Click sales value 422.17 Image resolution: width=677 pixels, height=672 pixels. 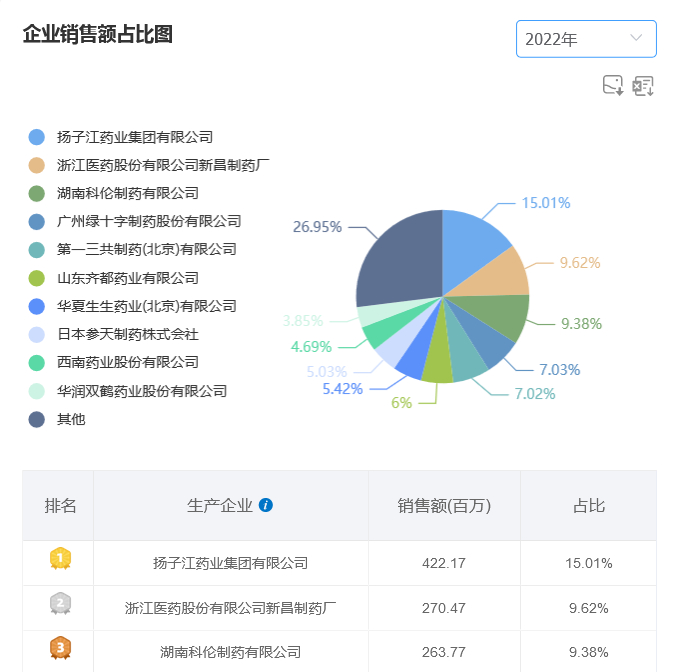coord(444,563)
